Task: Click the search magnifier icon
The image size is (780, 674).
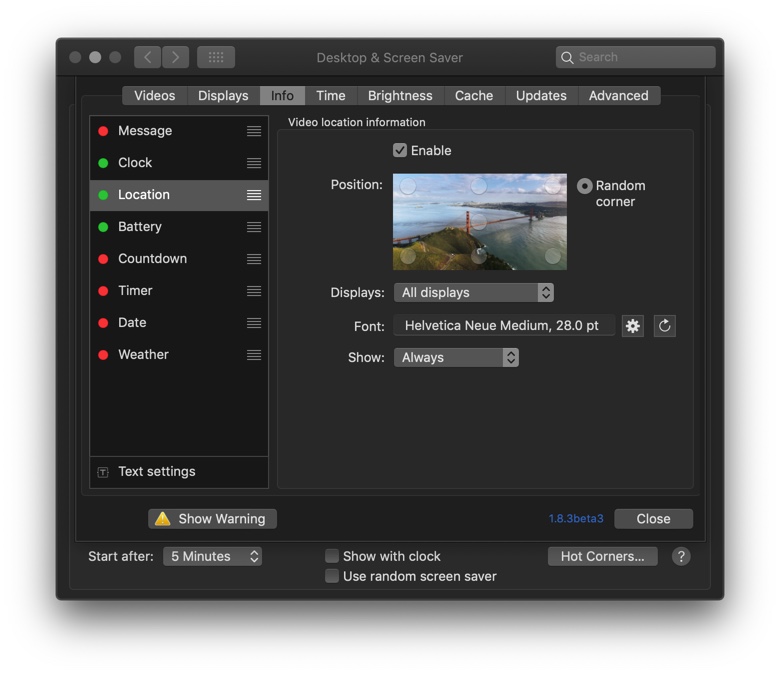Action: click(567, 58)
